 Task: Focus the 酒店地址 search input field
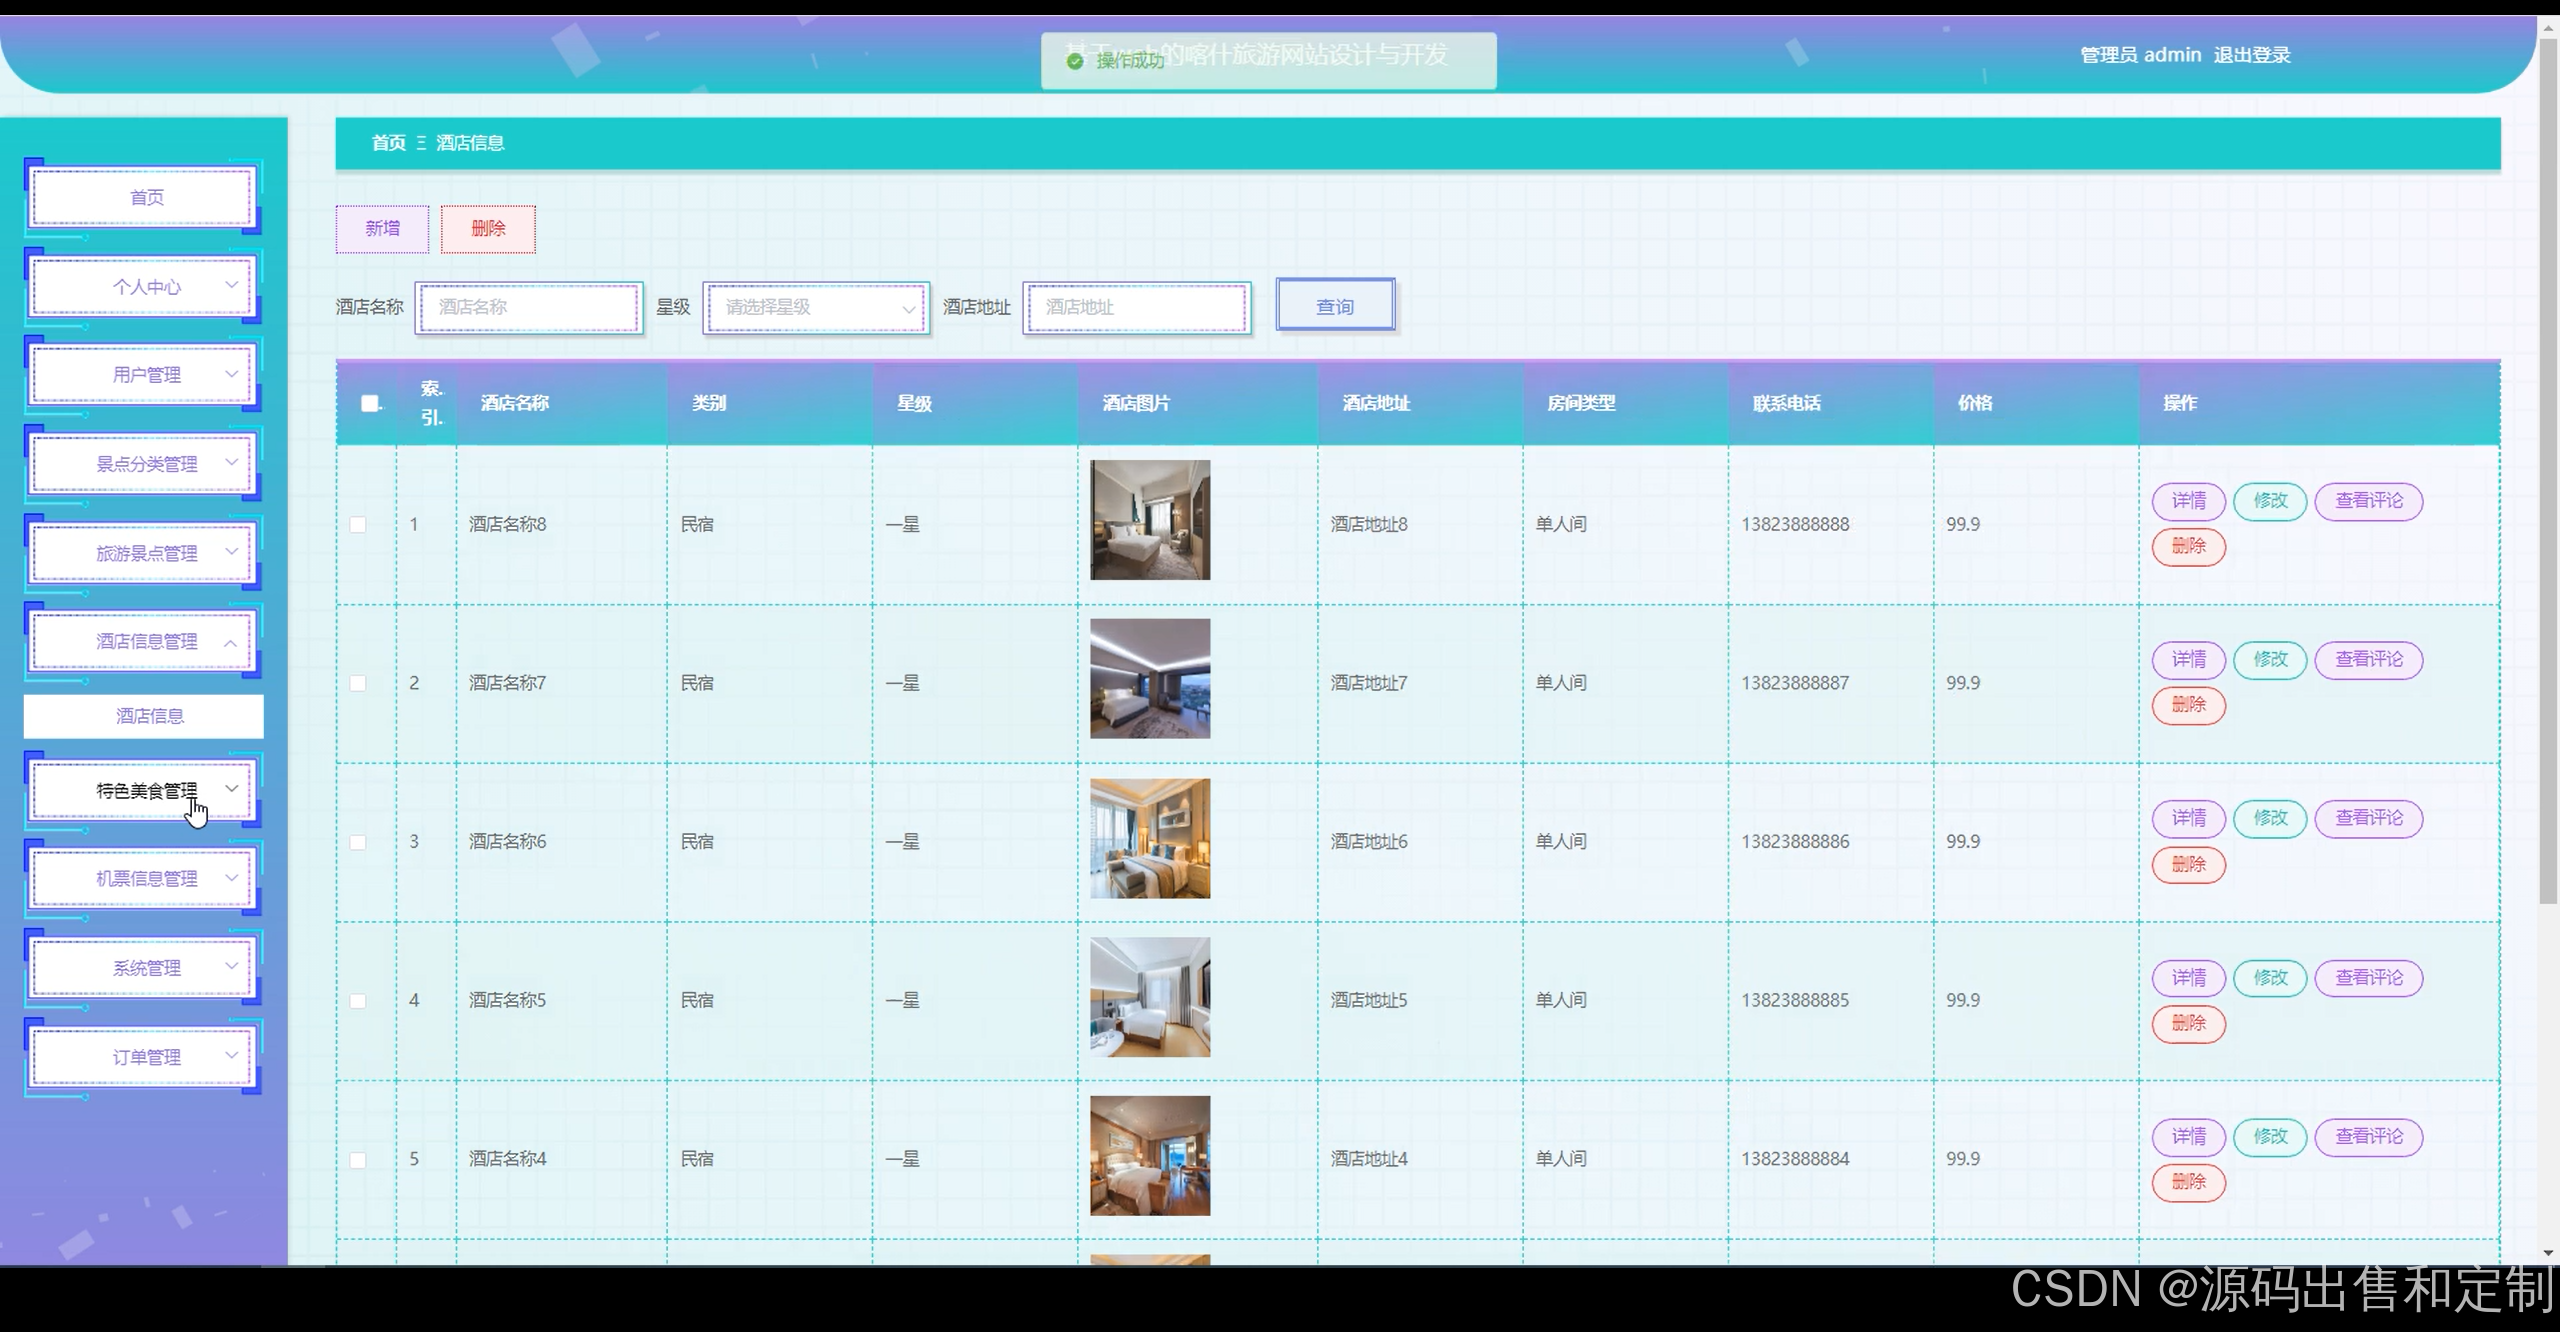pyautogui.click(x=1137, y=307)
